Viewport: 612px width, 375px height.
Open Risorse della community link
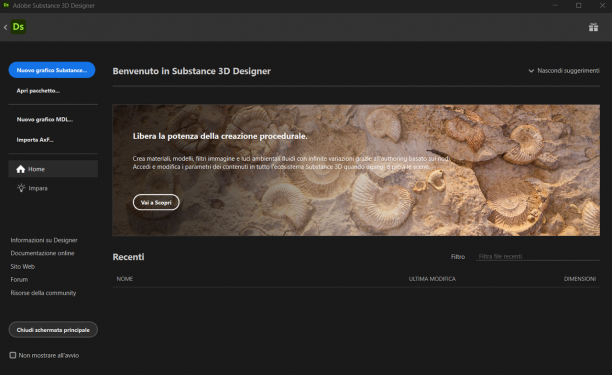click(x=43, y=293)
